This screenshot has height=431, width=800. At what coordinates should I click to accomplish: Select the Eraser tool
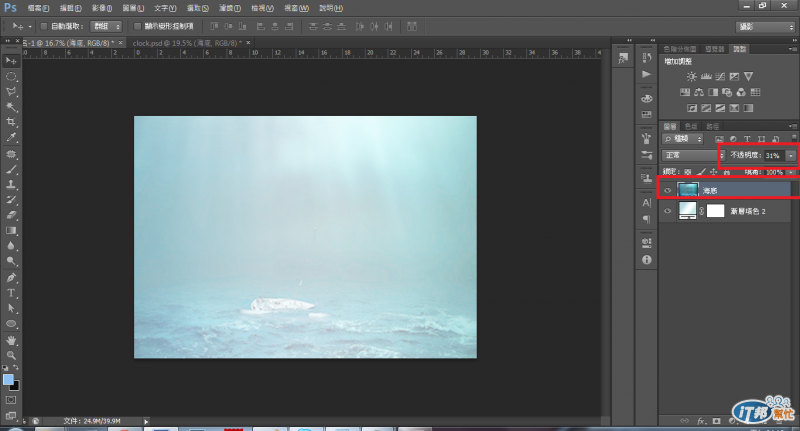[x=11, y=215]
